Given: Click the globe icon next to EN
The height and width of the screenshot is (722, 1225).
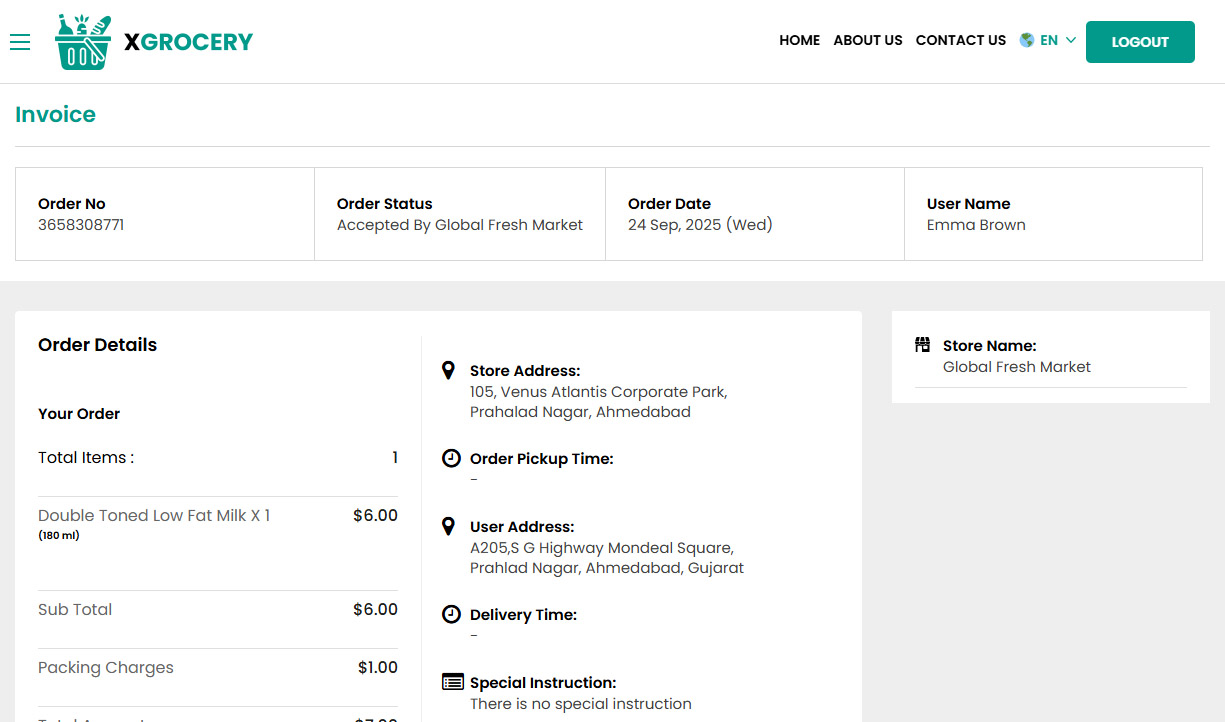Looking at the screenshot, I should pos(1026,40).
